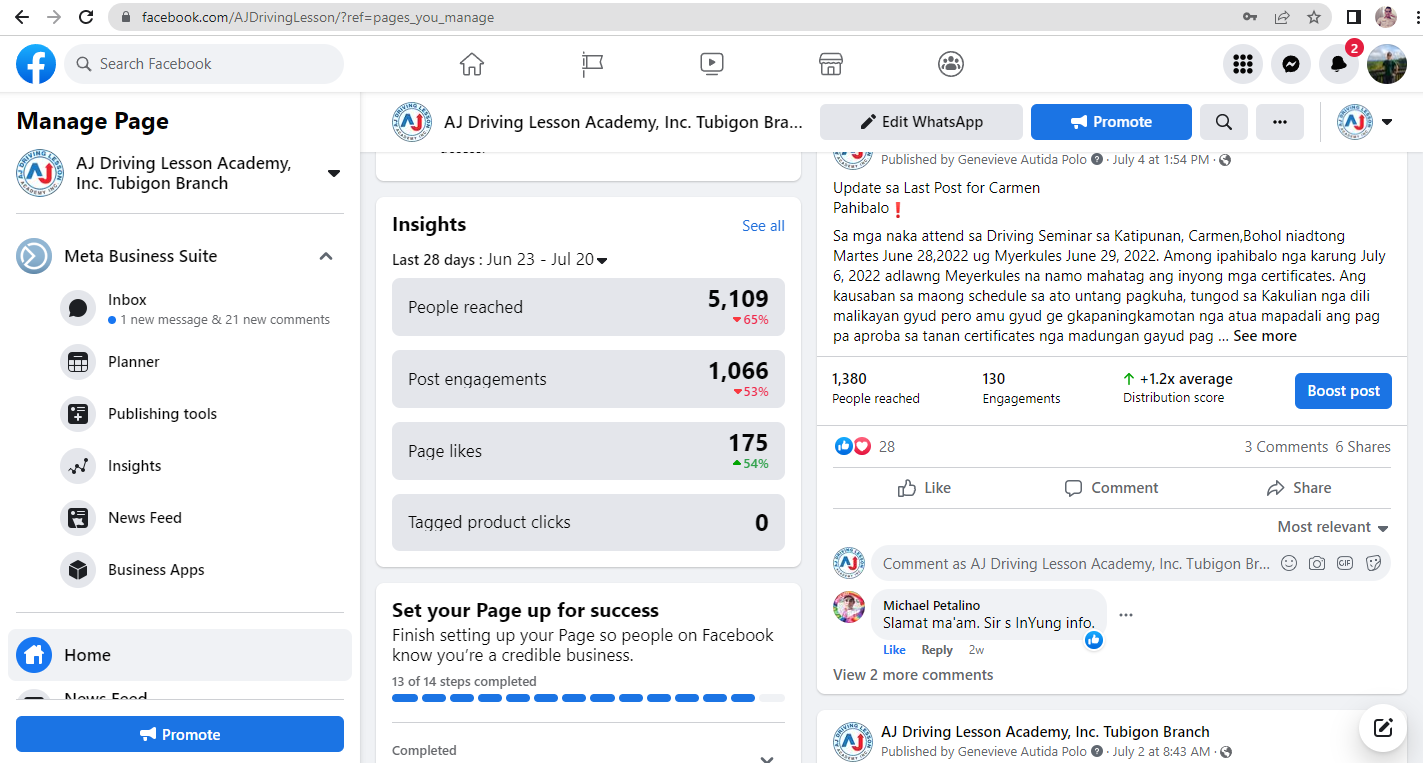Screen dimensions: 1423x763
Task: Click the account profile picture on Facebook bar
Action: 1387,64
